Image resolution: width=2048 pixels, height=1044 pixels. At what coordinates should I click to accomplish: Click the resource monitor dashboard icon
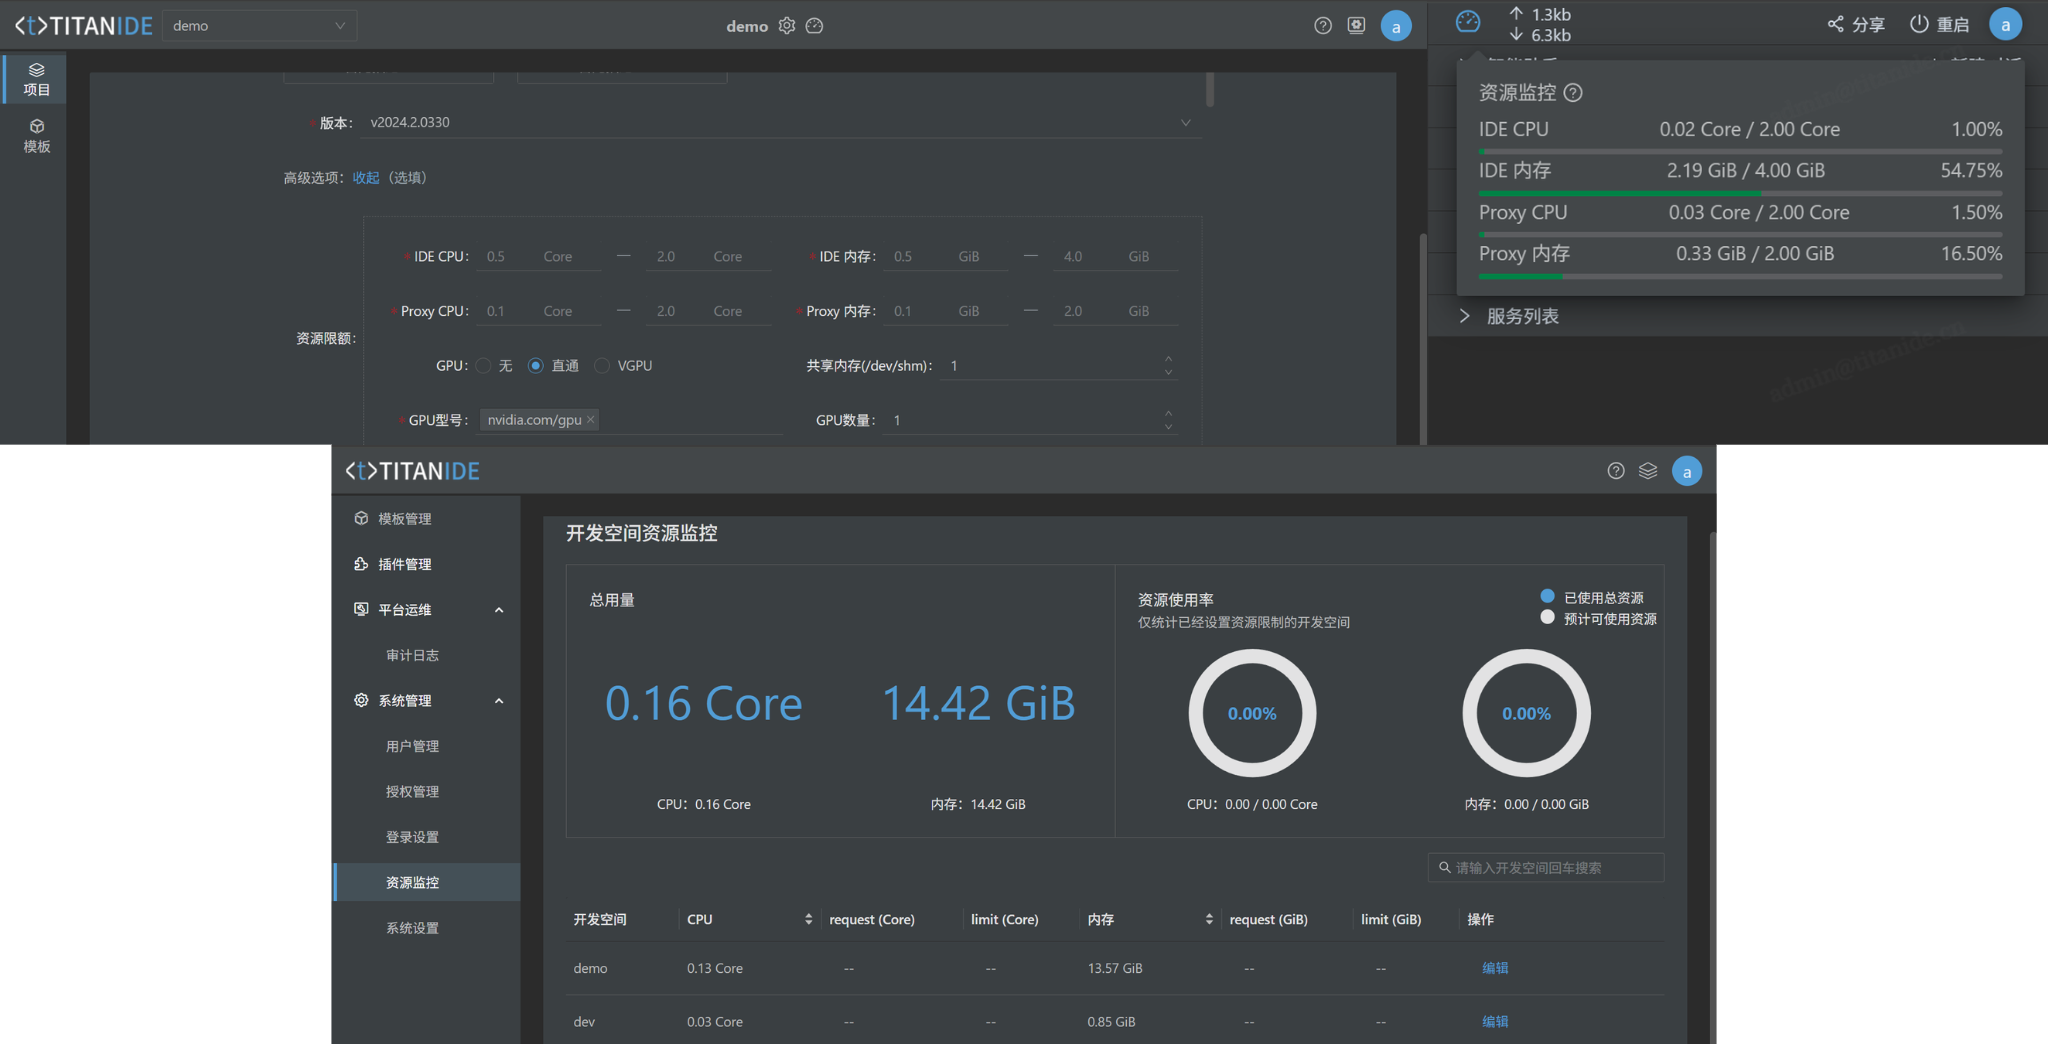pos(1467,22)
